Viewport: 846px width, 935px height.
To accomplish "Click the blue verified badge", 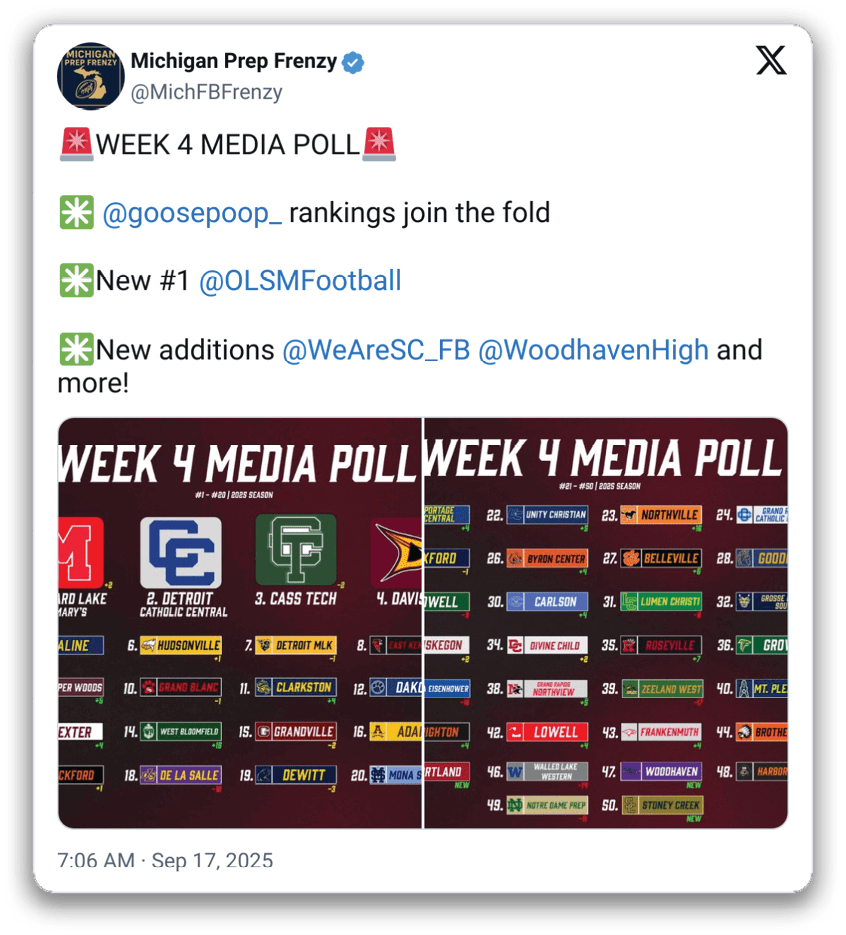I will tap(353, 62).
